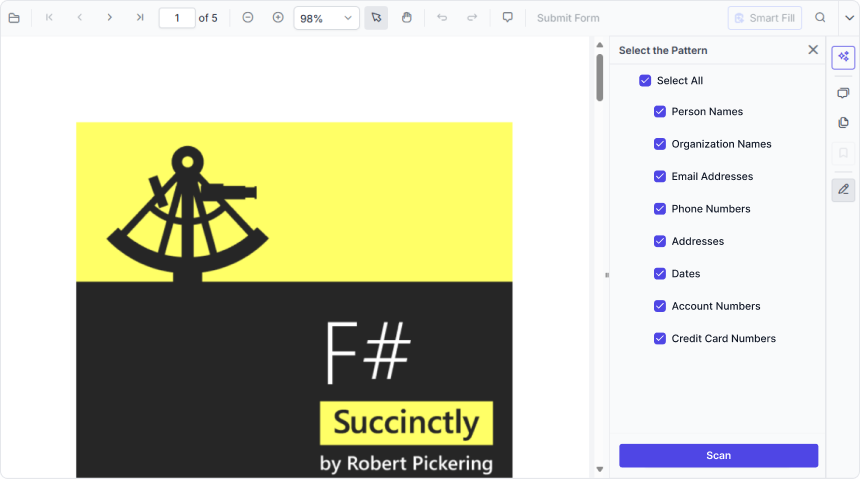Zoom in with the plus icon

pyautogui.click(x=278, y=18)
